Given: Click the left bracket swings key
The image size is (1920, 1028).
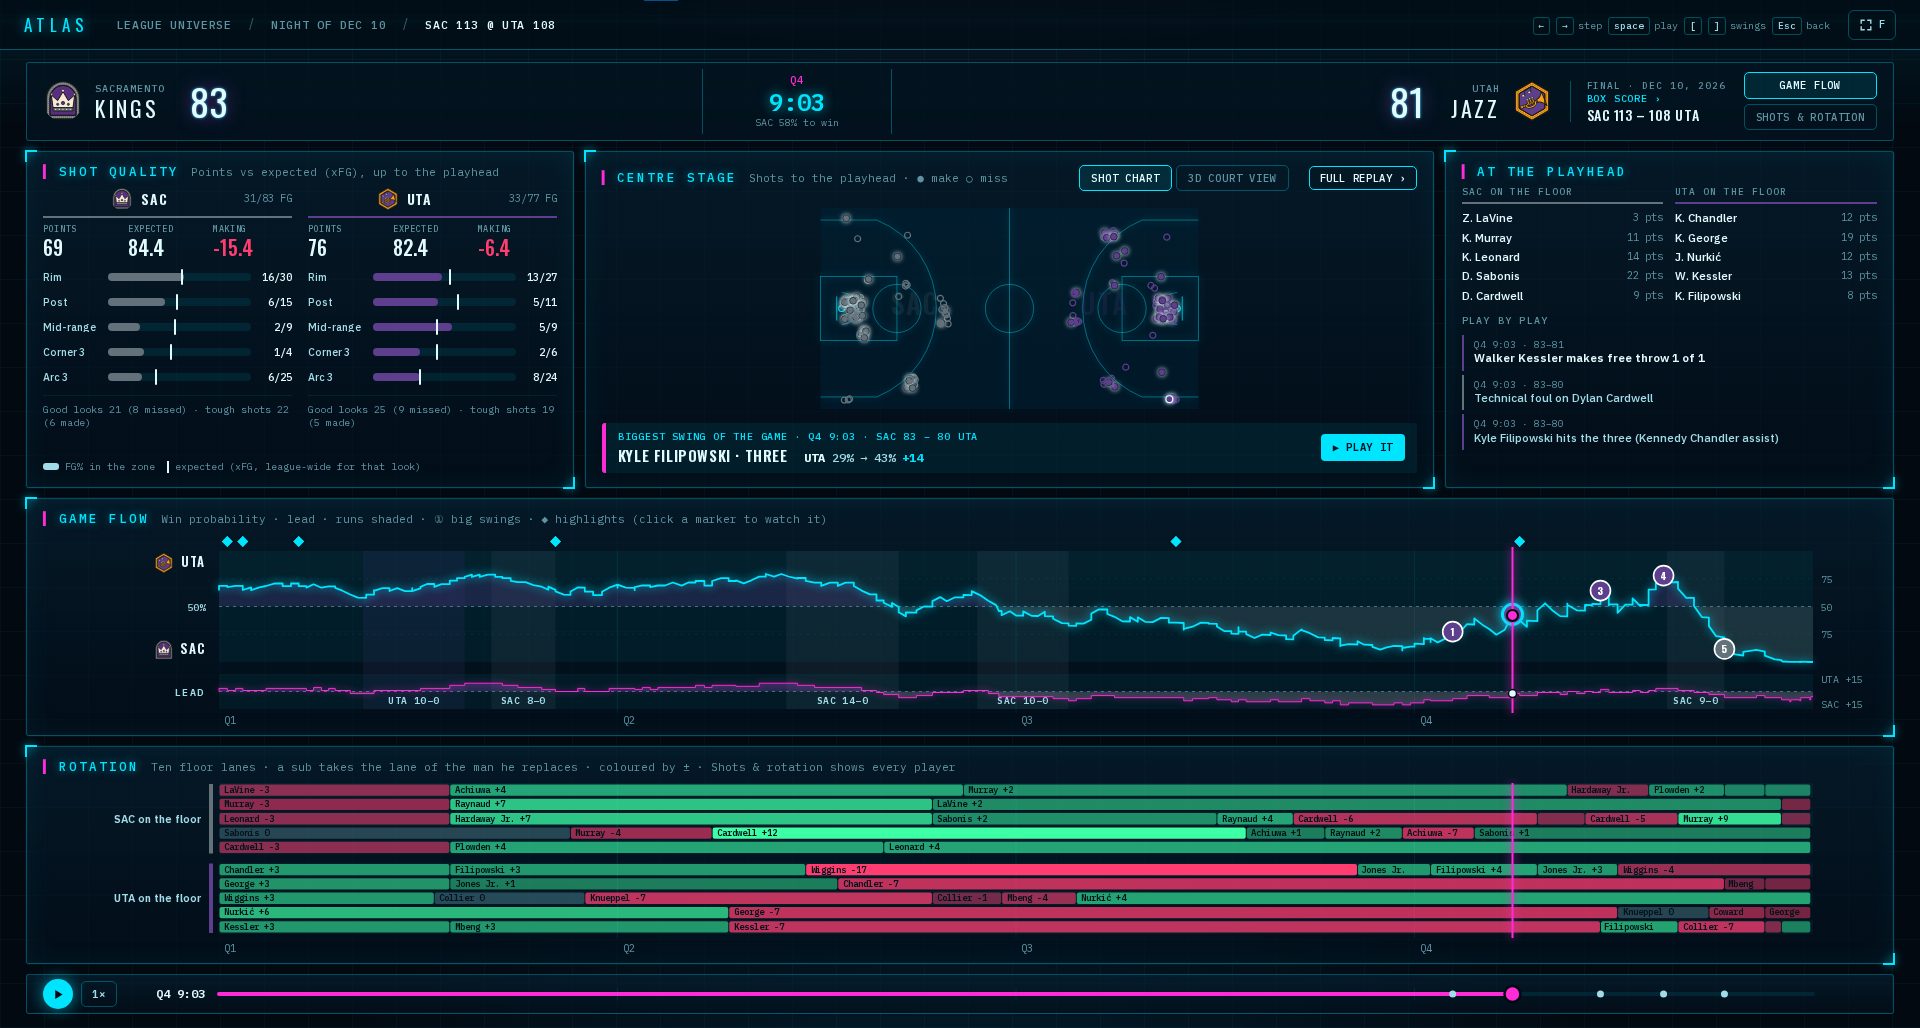Looking at the screenshot, I should pyautogui.click(x=1693, y=26).
